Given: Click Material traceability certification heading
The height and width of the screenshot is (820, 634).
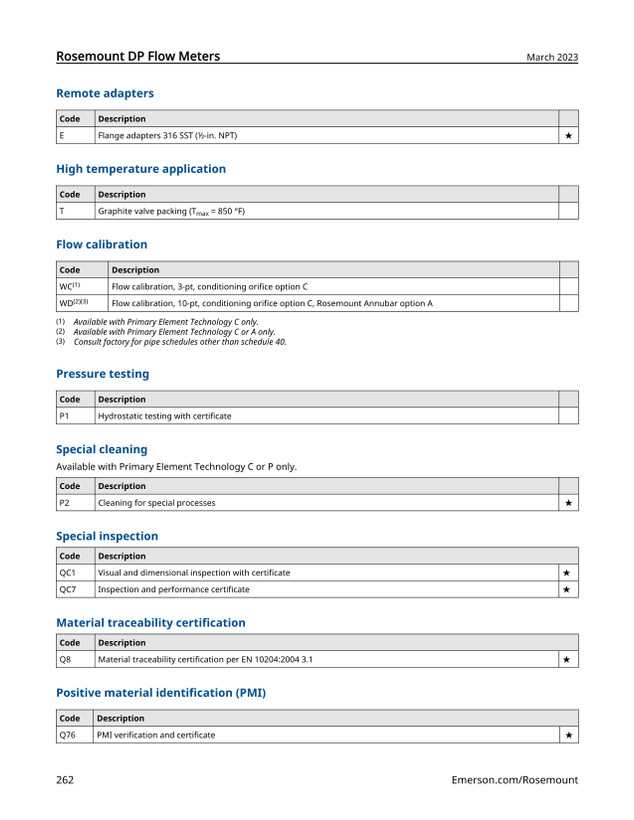Looking at the screenshot, I should (151, 623).
